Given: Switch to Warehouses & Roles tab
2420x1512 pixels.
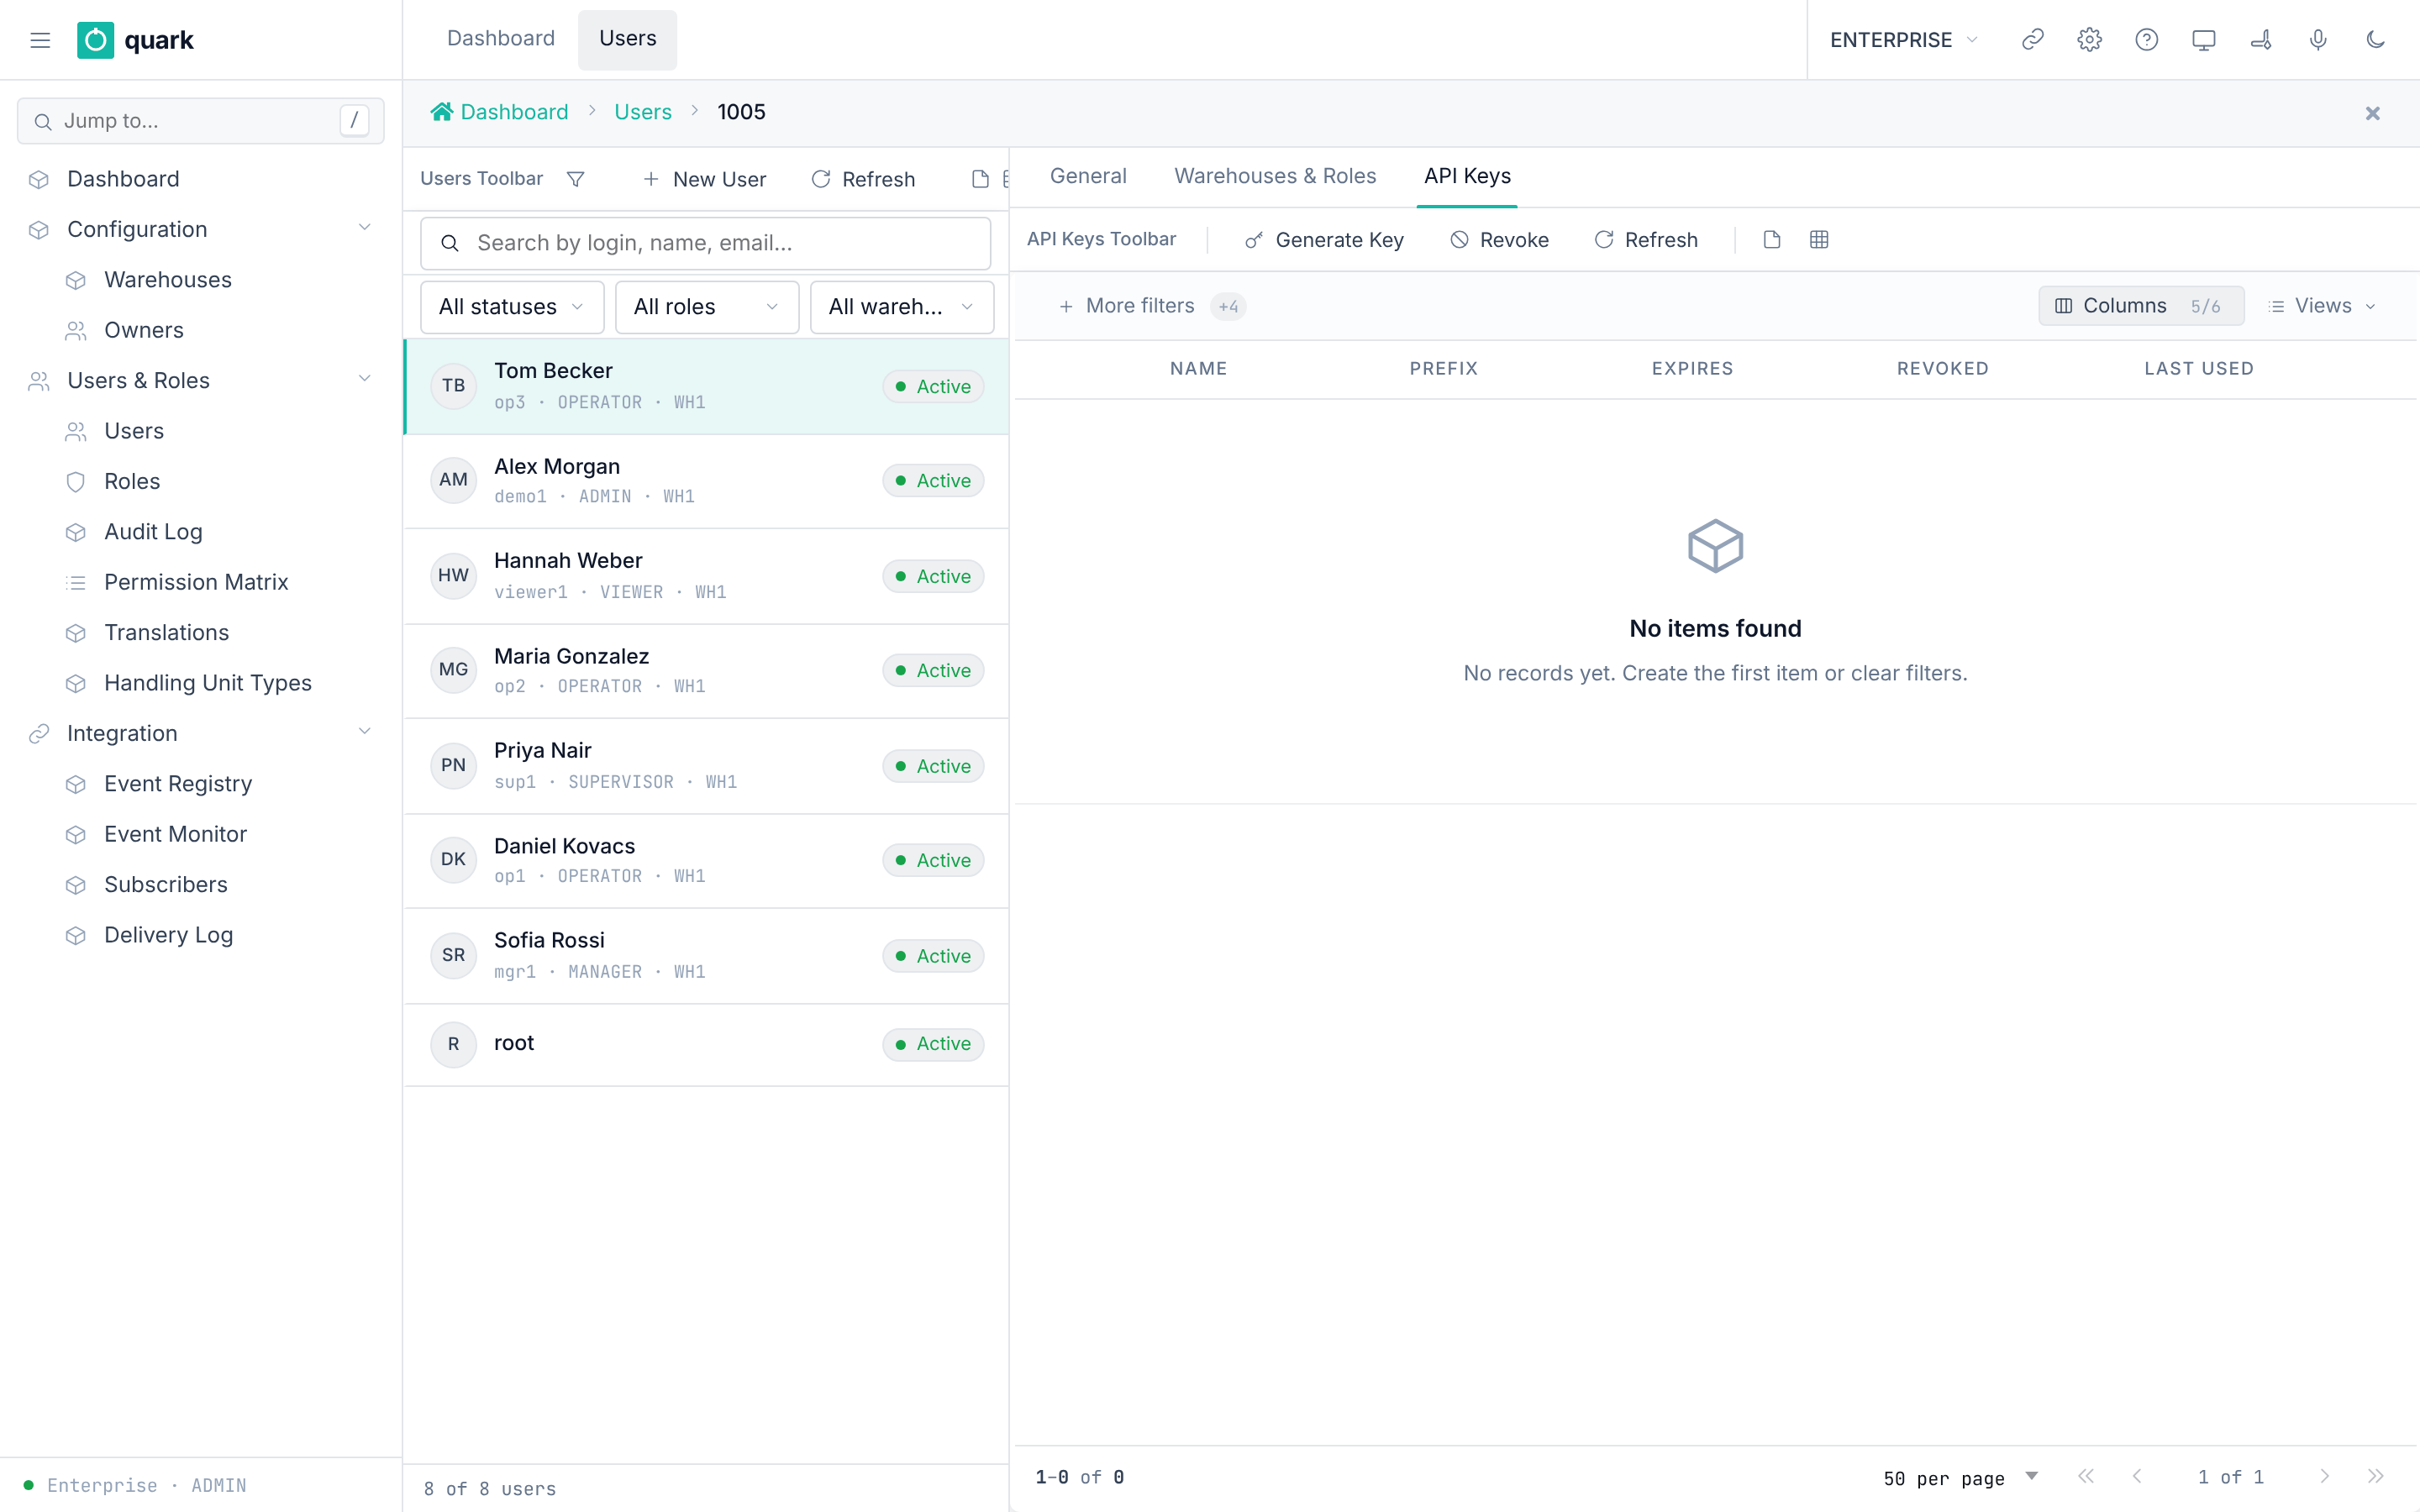Looking at the screenshot, I should click(1275, 176).
